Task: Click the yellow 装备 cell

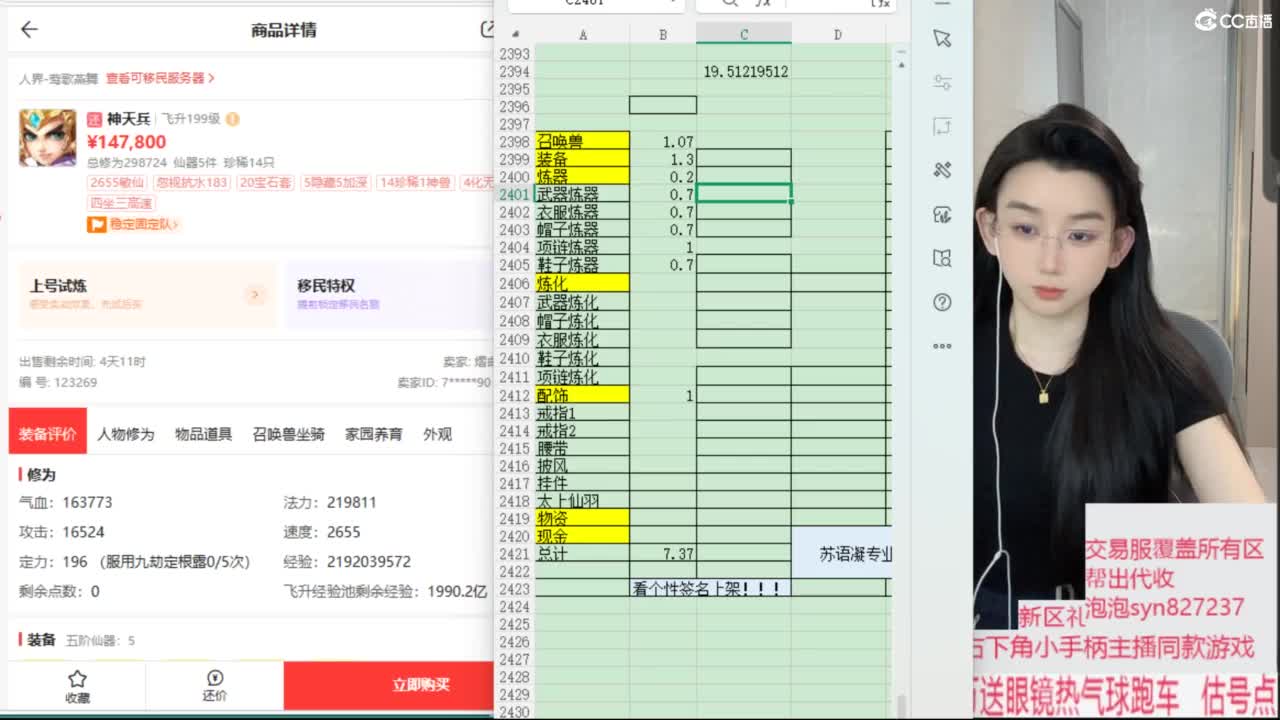Action: coord(583,159)
